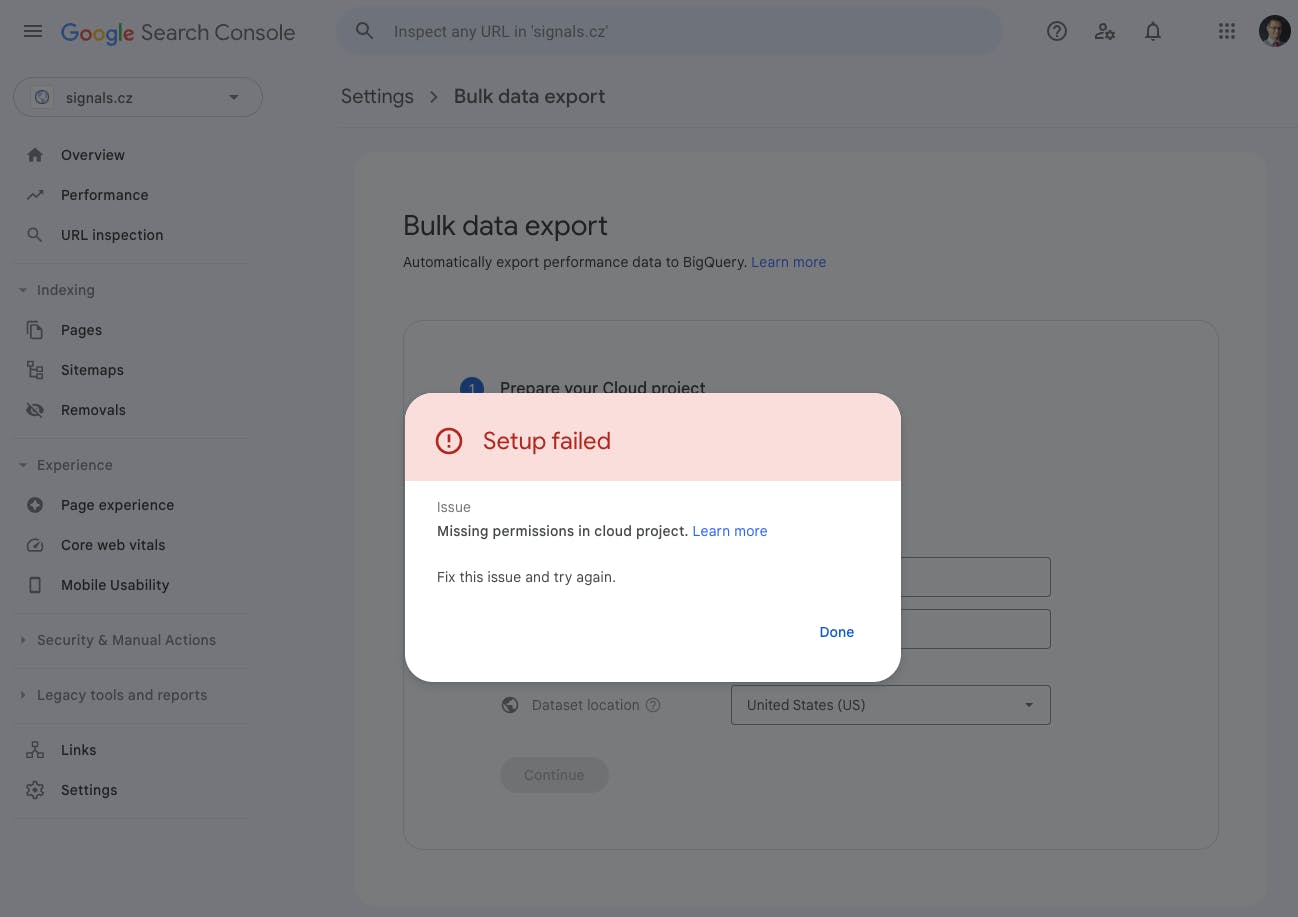Click the Performance trend icon
The image size is (1298, 917).
35,195
